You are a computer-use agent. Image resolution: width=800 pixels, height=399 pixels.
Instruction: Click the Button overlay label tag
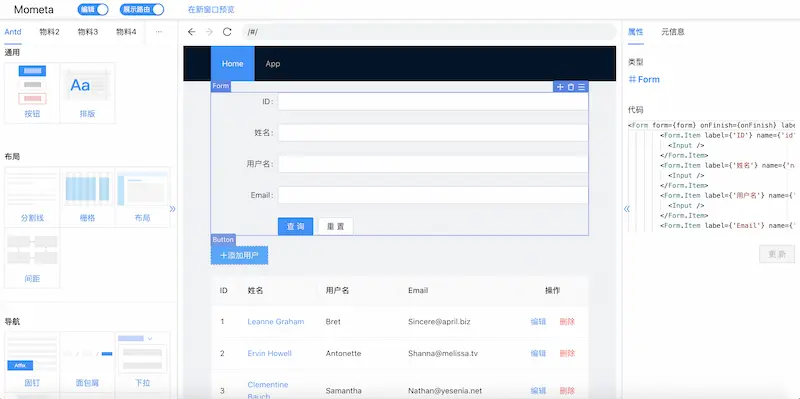point(223,240)
